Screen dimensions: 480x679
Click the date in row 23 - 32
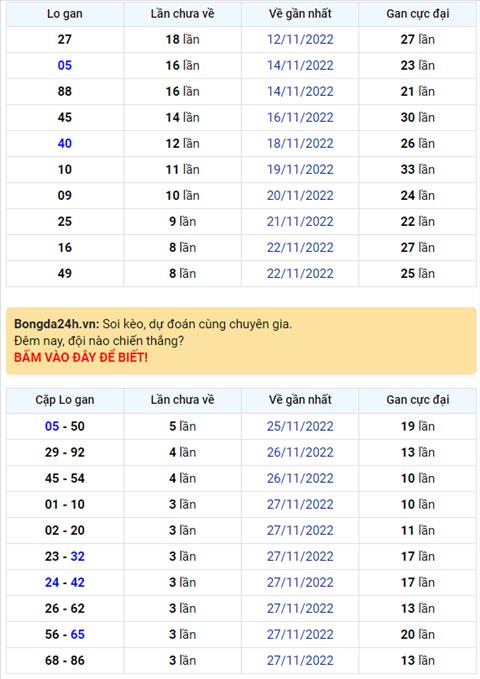pos(300,556)
